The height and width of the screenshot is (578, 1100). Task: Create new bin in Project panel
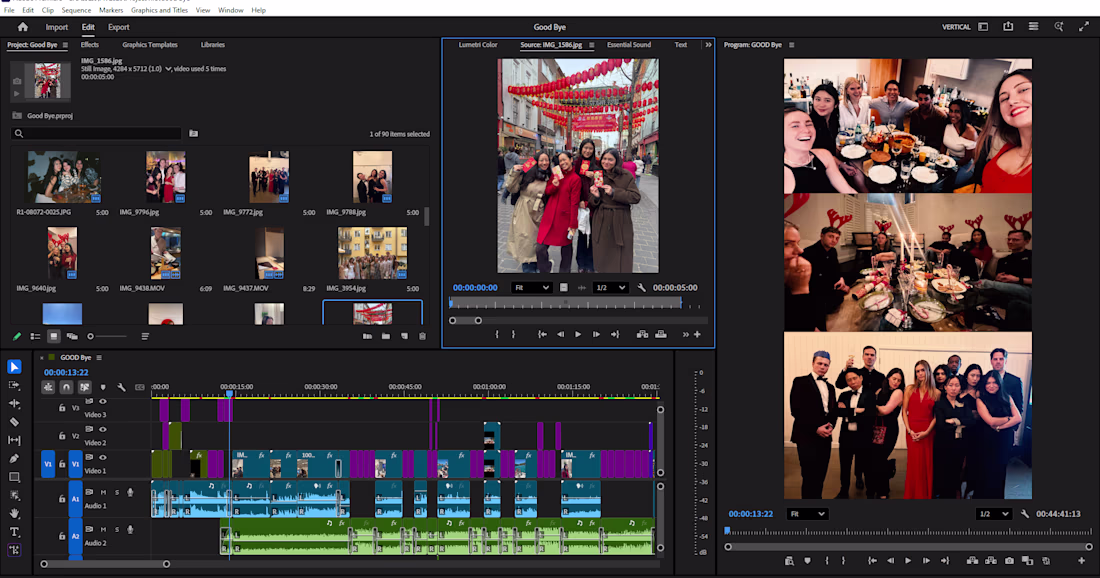tap(386, 337)
